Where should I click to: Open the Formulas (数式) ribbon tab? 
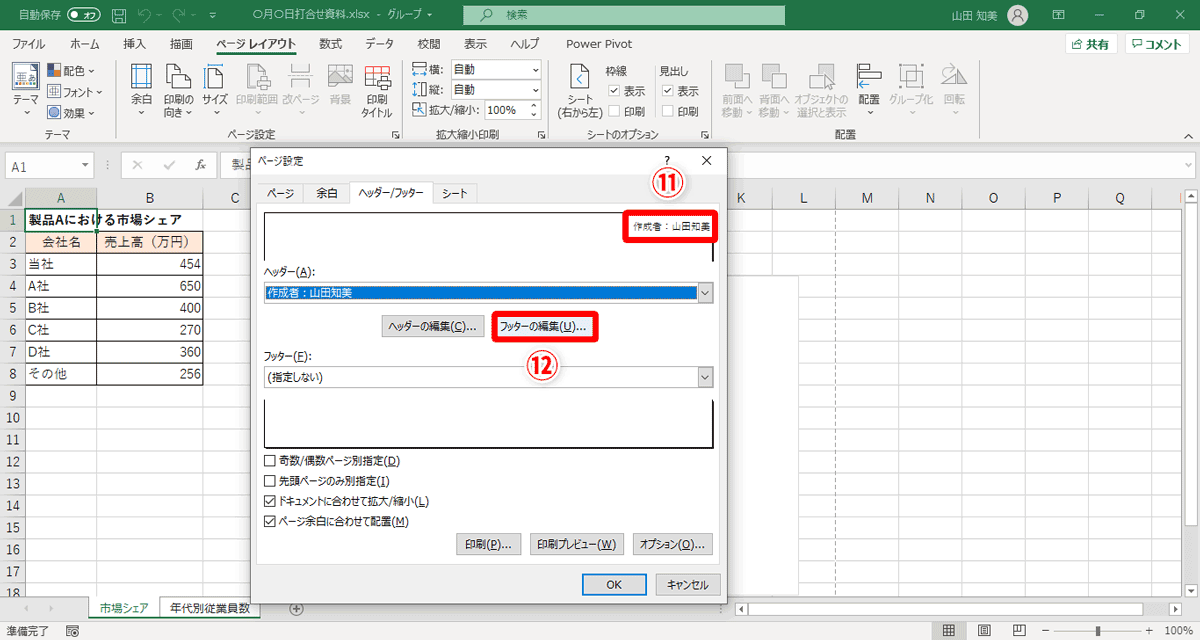tap(330, 44)
